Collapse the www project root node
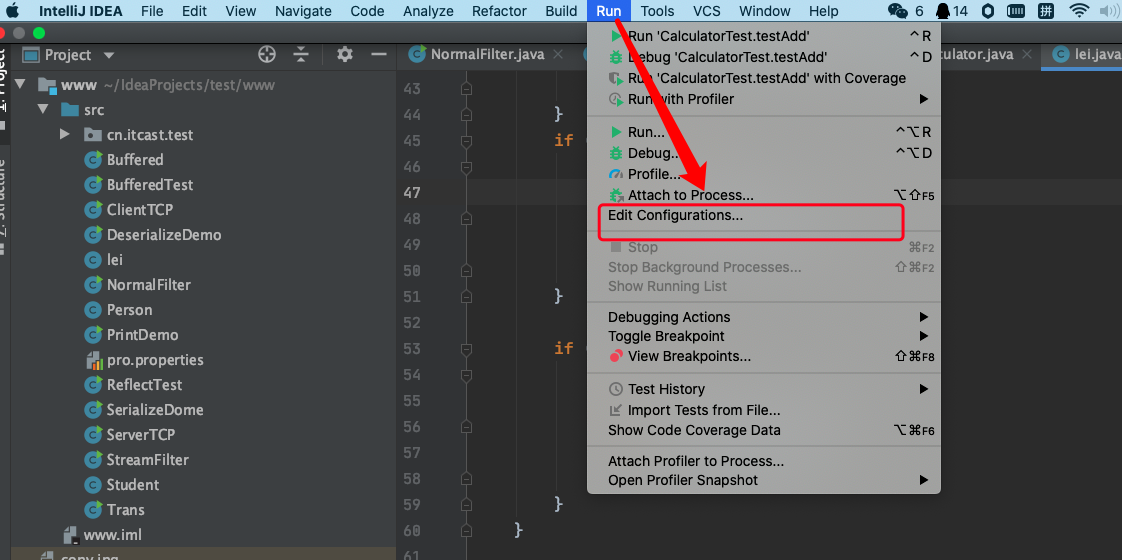The width and height of the screenshot is (1122, 560). point(19,84)
